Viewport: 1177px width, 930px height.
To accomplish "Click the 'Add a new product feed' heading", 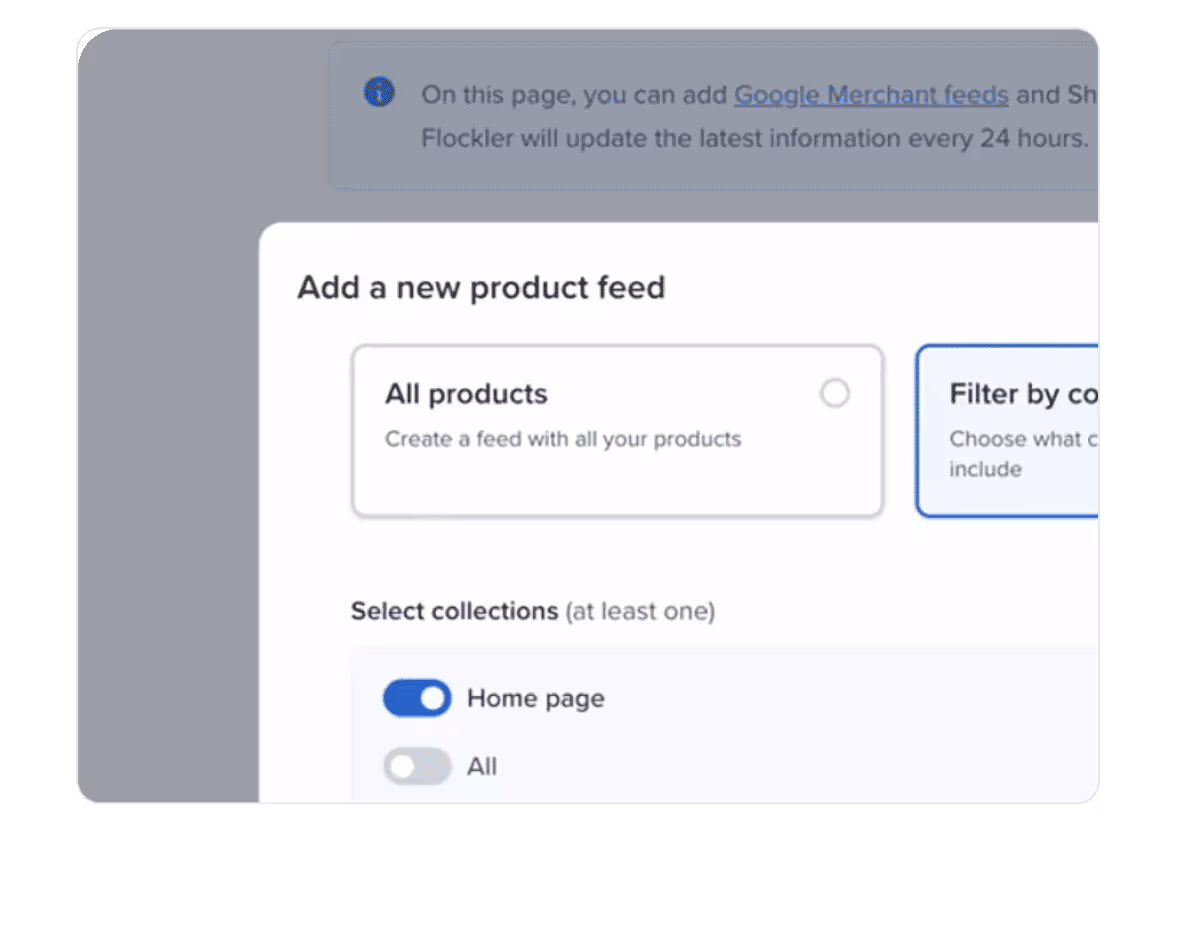I will coord(481,287).
